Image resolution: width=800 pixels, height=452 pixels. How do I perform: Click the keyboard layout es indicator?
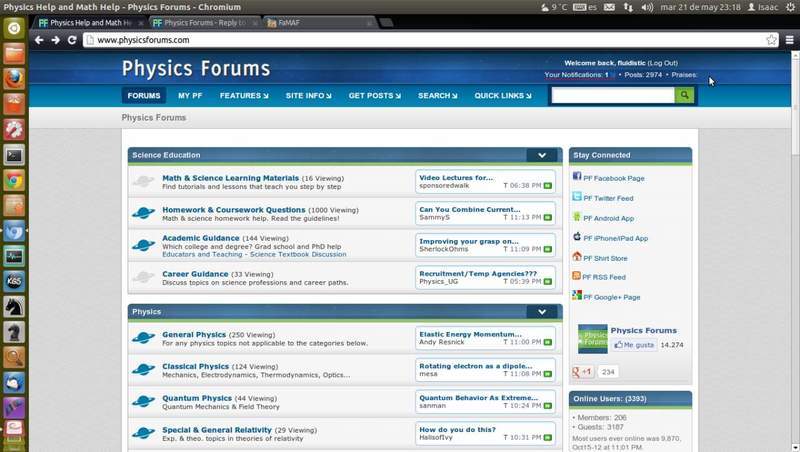pyautogui.click(x=585, y=7)
